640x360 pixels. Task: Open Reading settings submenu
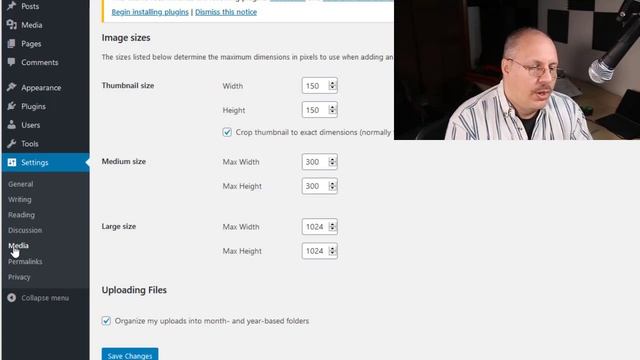coord(21,215)
